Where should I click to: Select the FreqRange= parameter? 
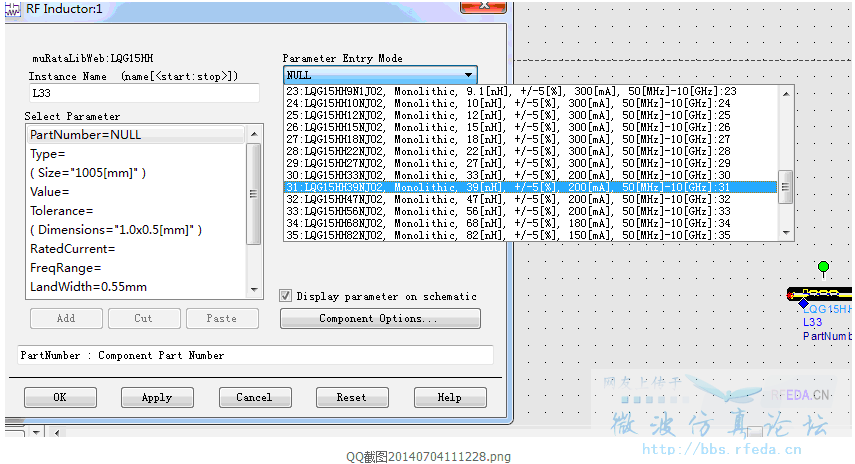coord(136,268)
